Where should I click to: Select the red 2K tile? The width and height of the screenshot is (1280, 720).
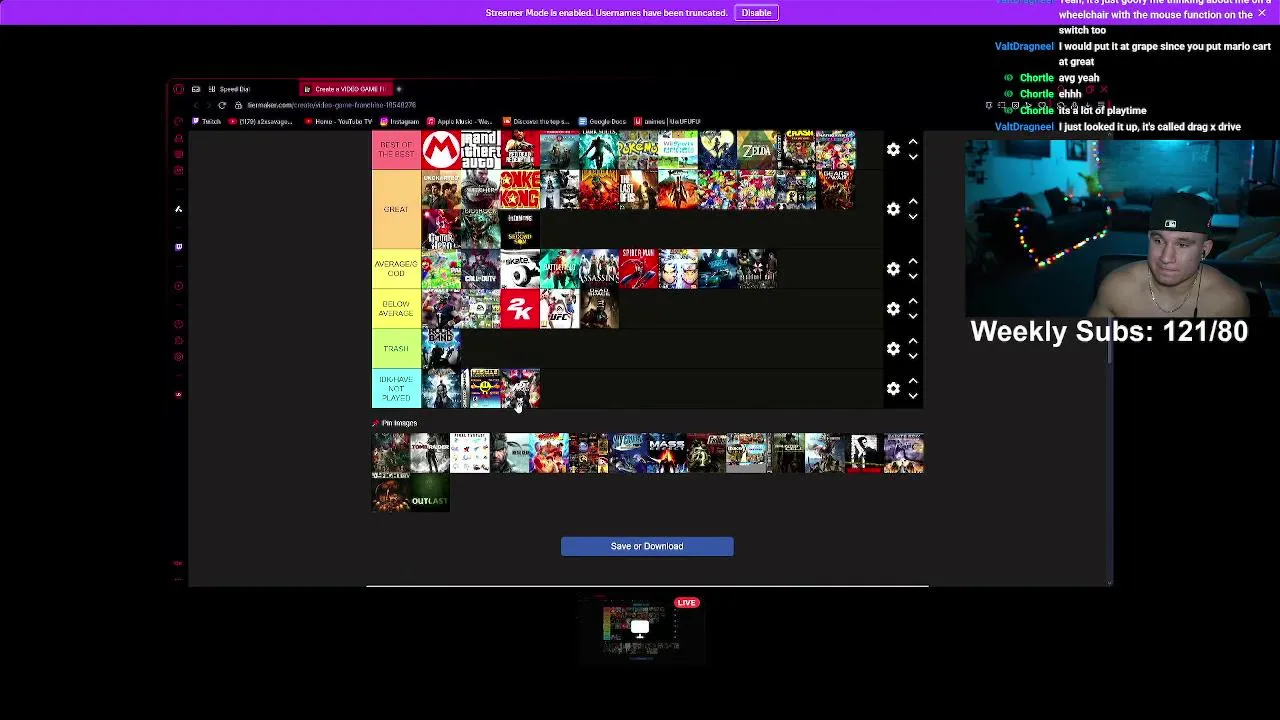[520, 309]
